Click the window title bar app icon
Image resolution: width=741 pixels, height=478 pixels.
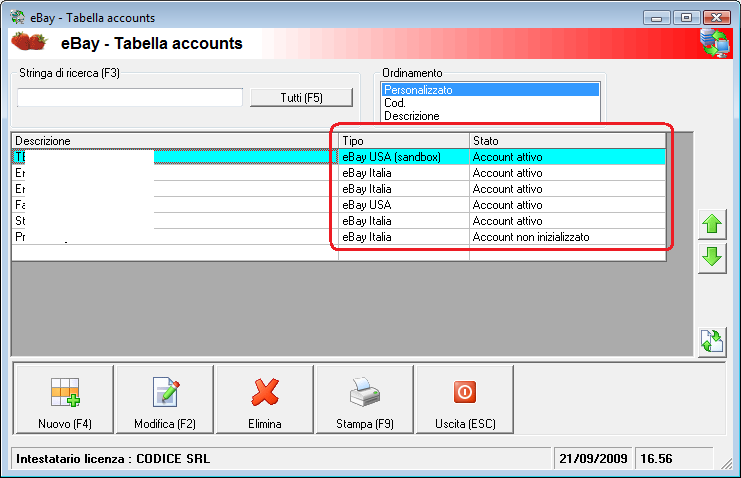coord(18,17)
